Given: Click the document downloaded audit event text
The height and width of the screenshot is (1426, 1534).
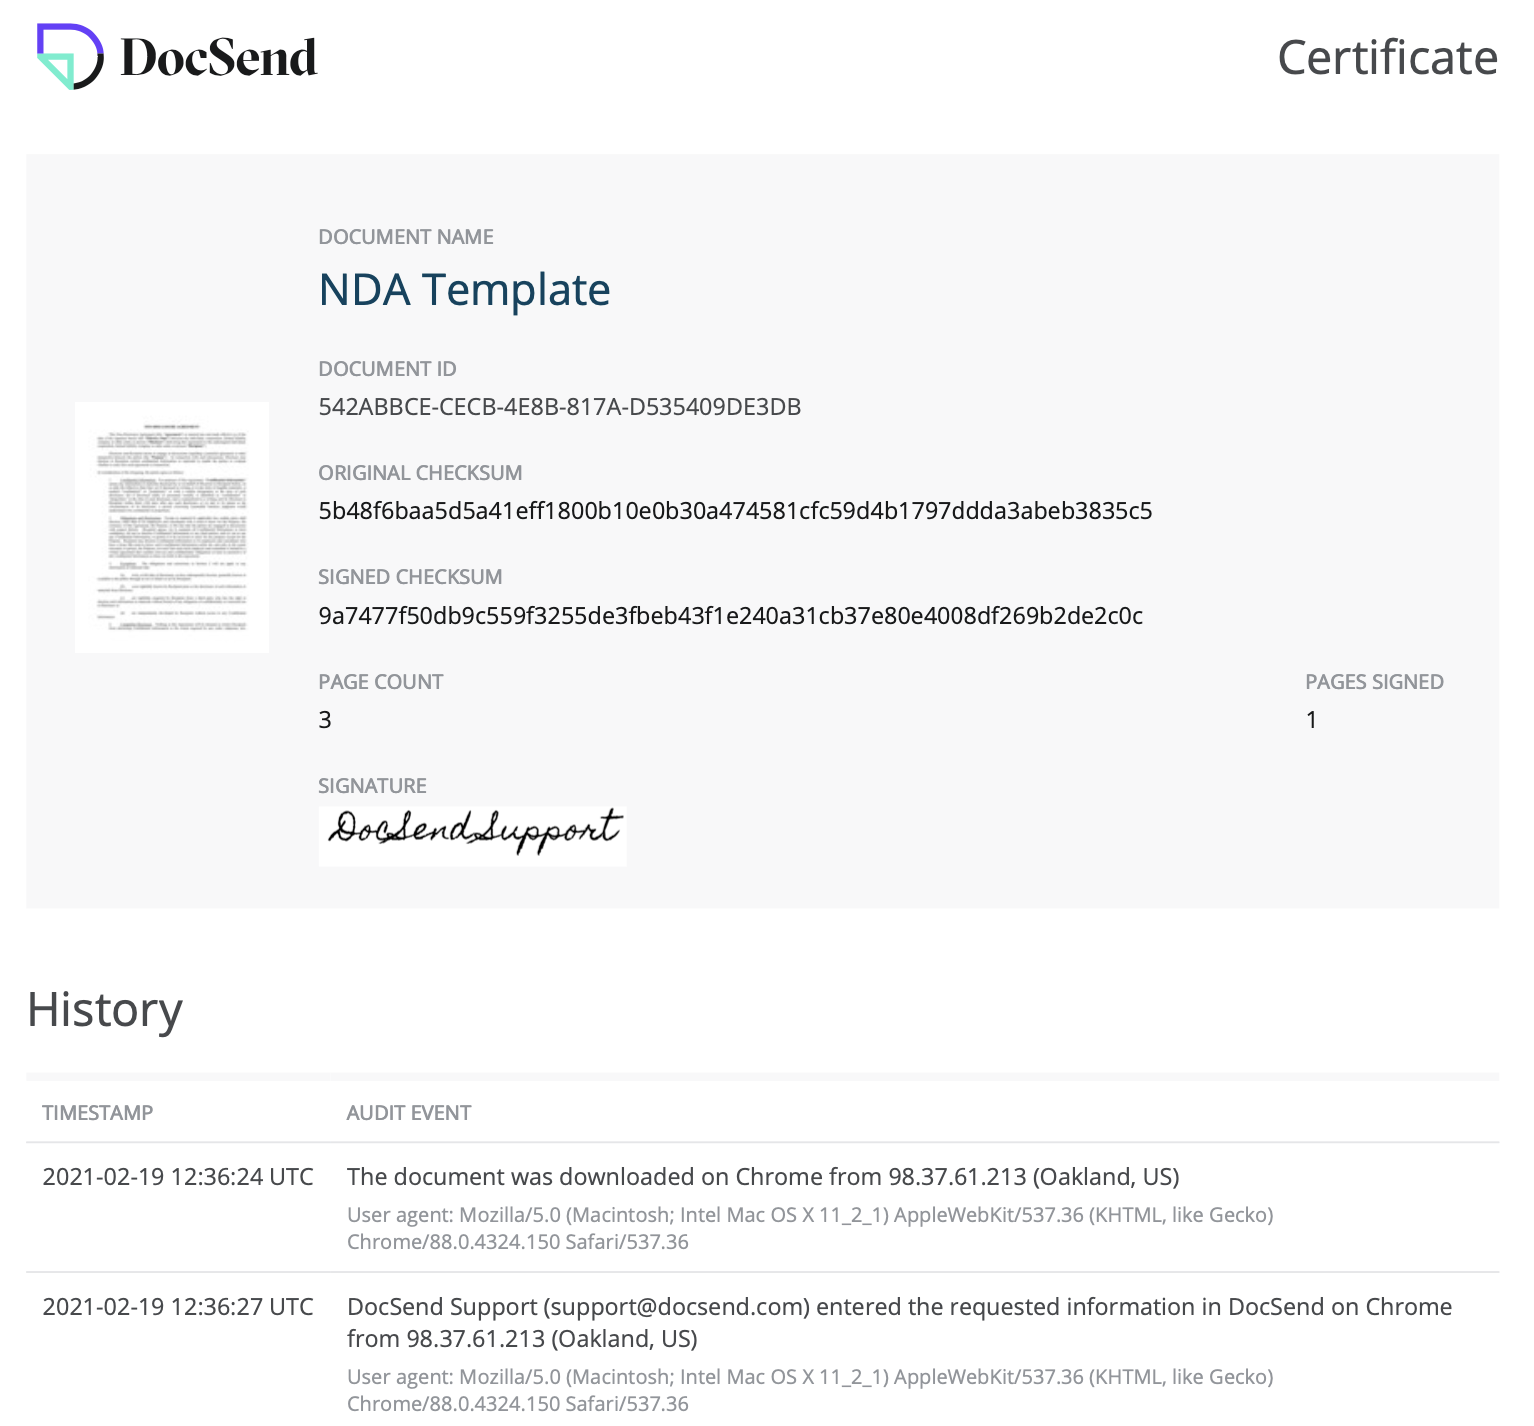Looking at the screenshot, I should pos(762,1177).
